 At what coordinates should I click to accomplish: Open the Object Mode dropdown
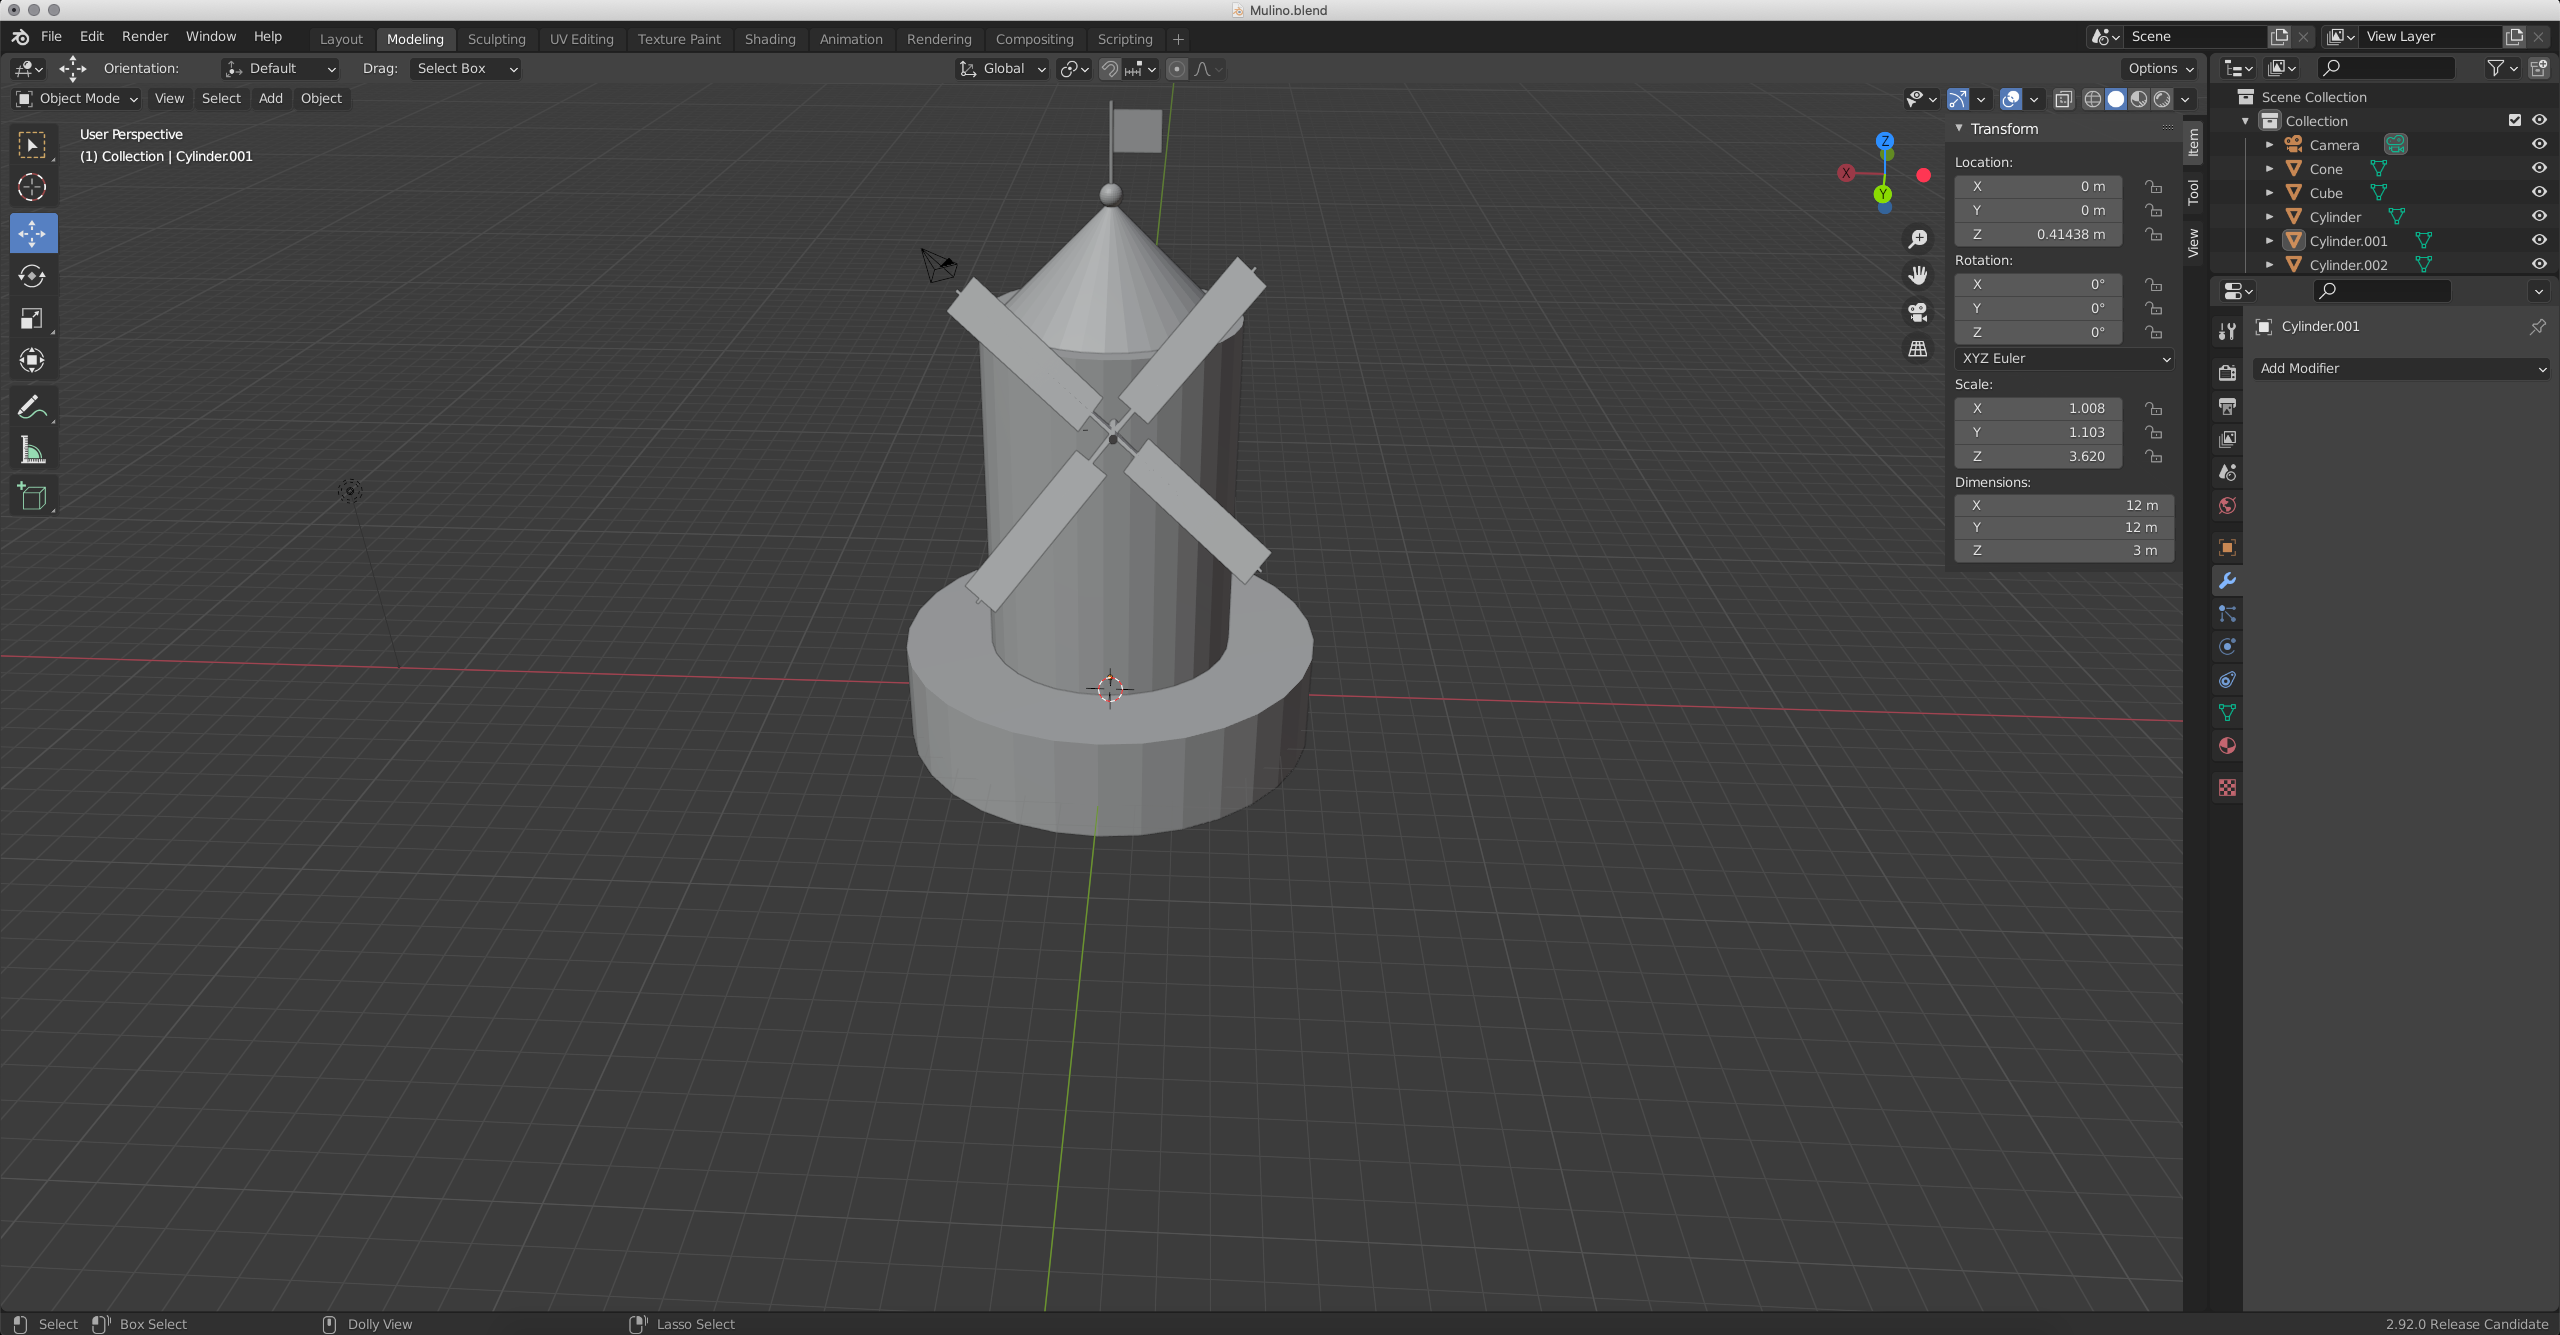(76, 98)
